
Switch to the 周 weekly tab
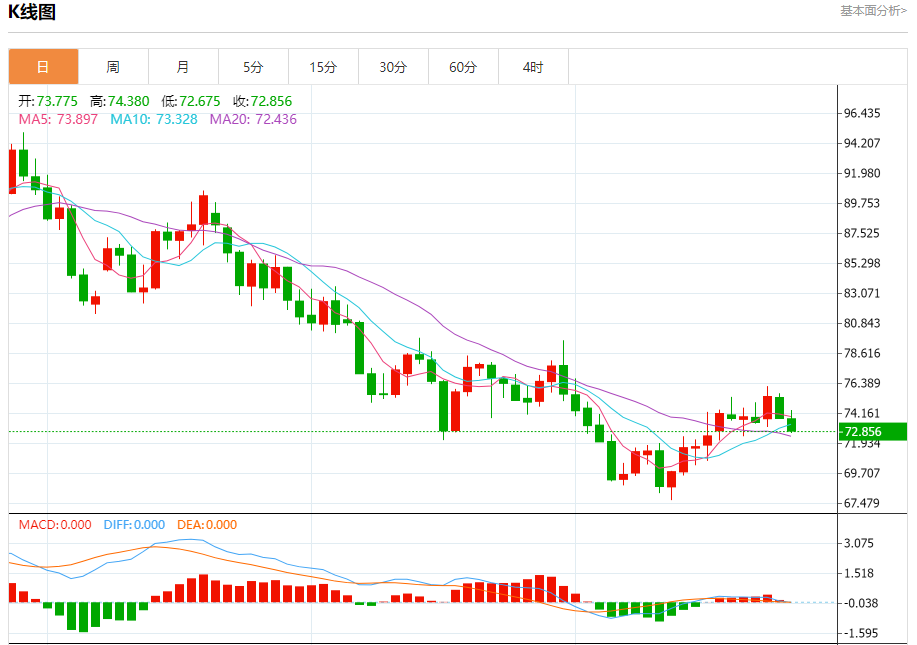point(113,67)
